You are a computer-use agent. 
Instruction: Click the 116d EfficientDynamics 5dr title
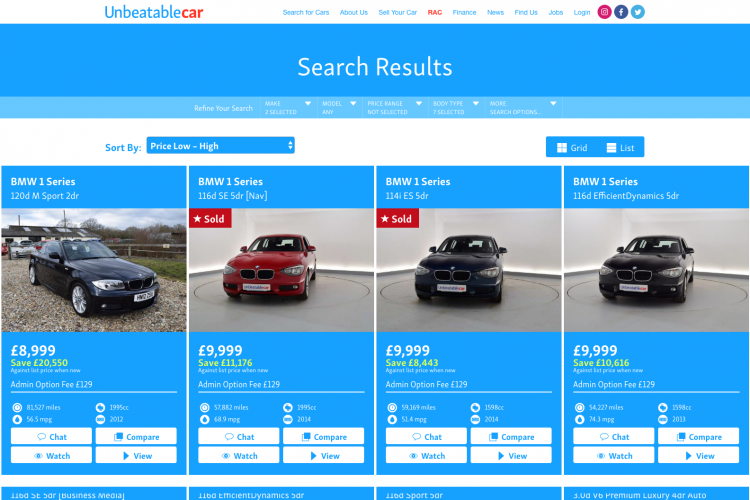(626, 196)
